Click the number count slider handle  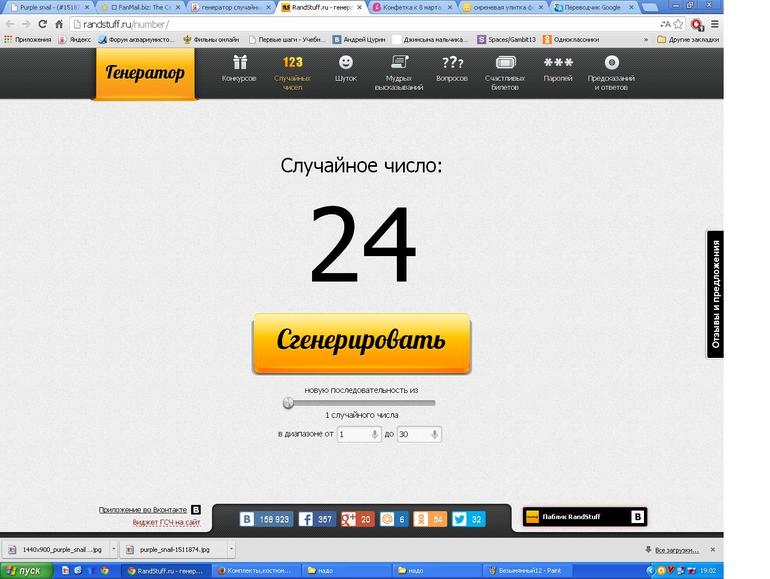point(288,403)
